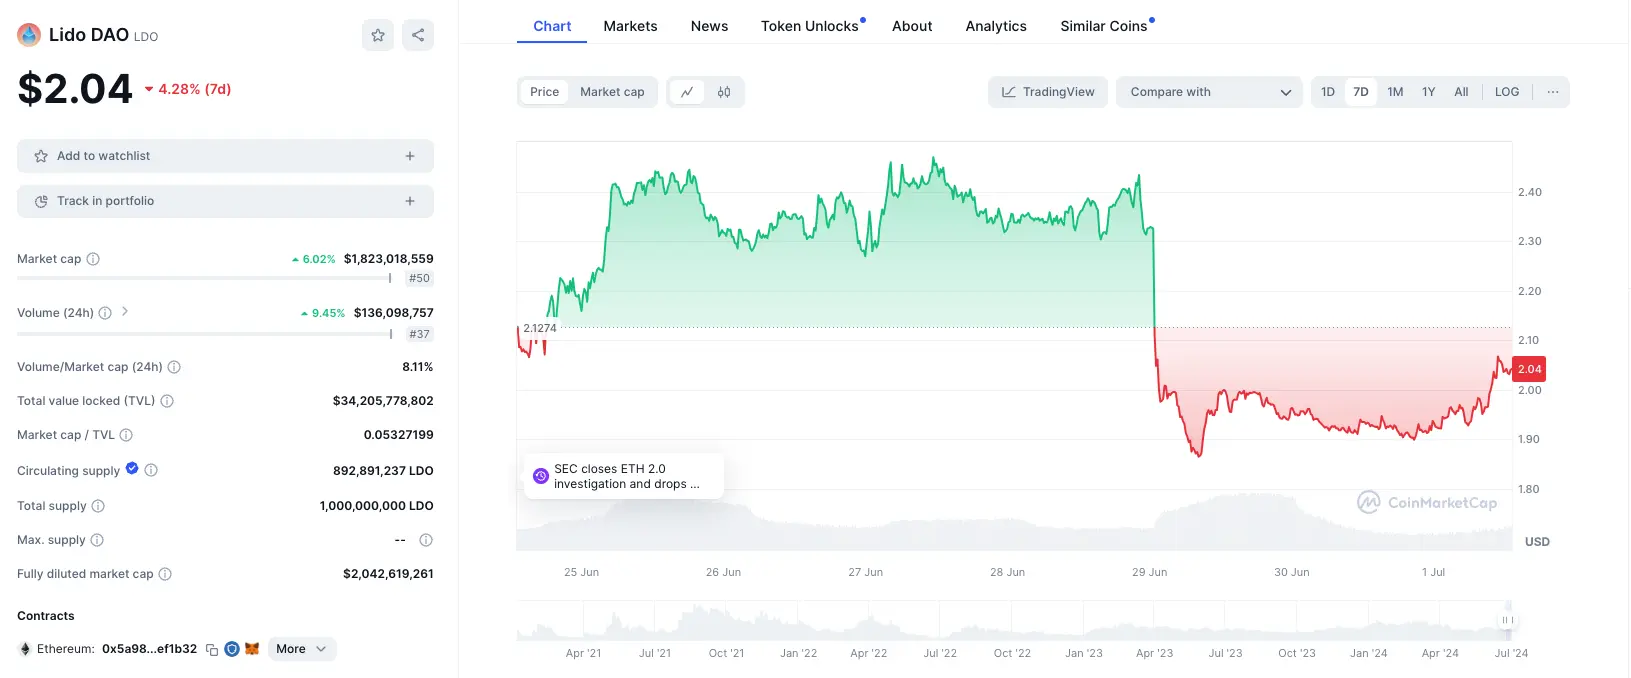Screen dimensions: 1631x678
Task: Open the Compare with dropdown
Action: pos(1209,92)
